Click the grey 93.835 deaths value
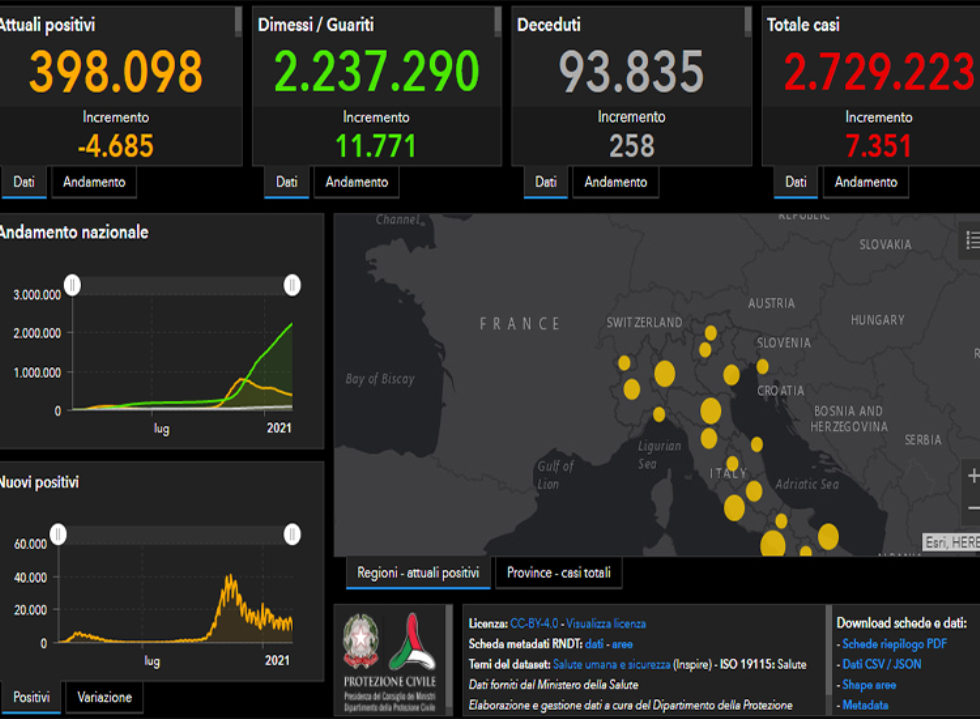 [x=631, y=72]
